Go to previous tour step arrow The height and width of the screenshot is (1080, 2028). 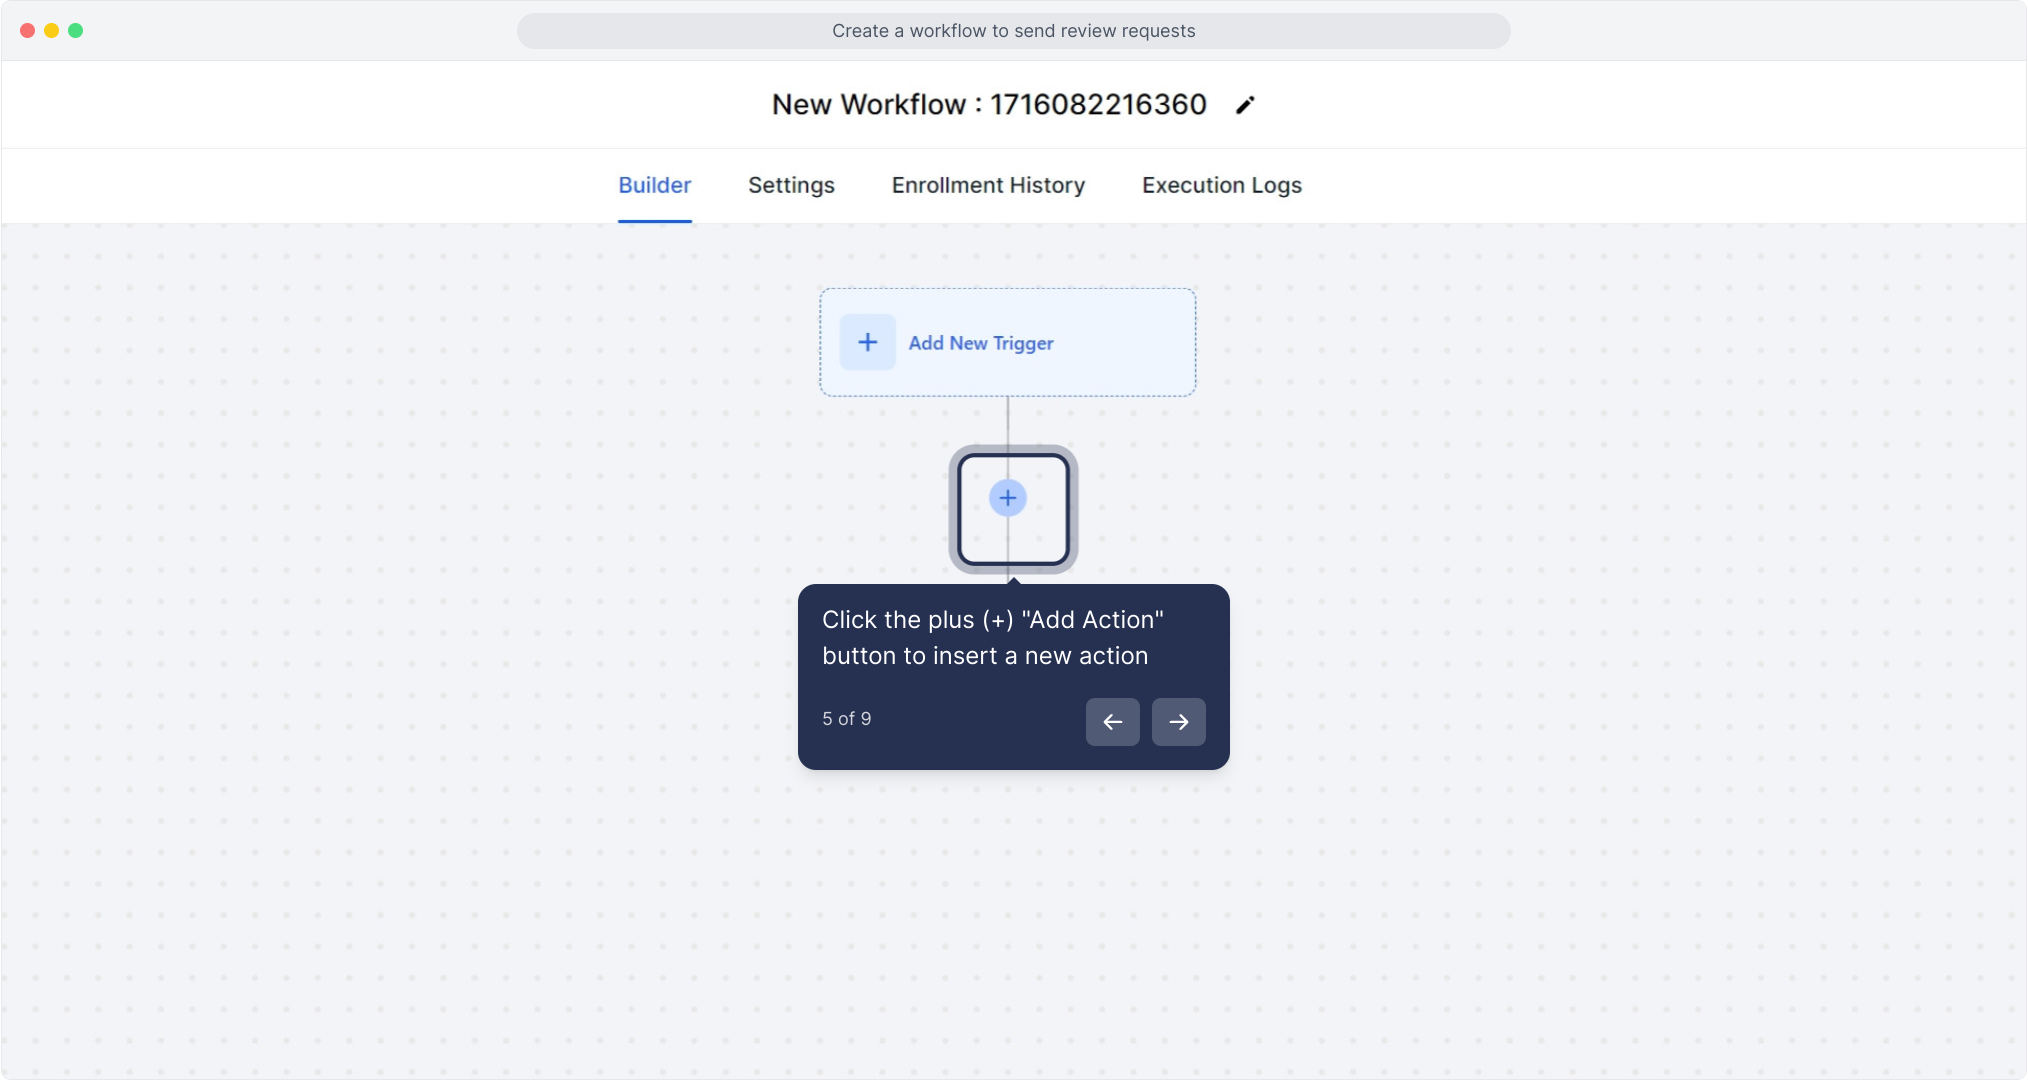1112,722
